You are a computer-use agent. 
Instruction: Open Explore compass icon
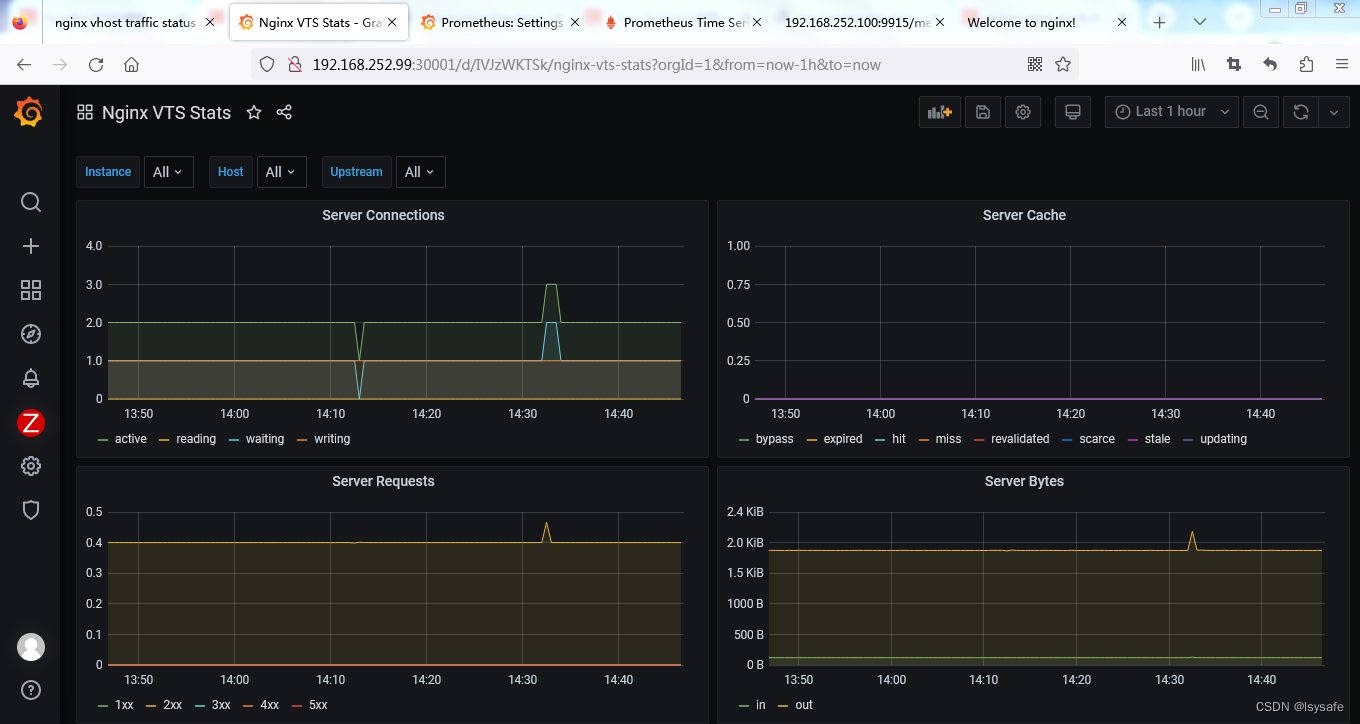pyautogui.click(x=31, y=334)
